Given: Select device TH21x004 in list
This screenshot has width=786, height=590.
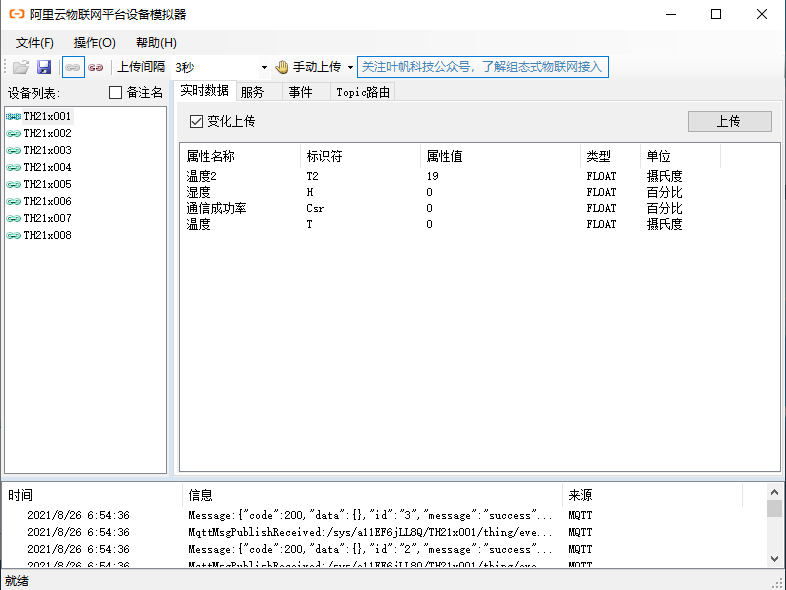Looking at the screenshot, I should (47, 167).
